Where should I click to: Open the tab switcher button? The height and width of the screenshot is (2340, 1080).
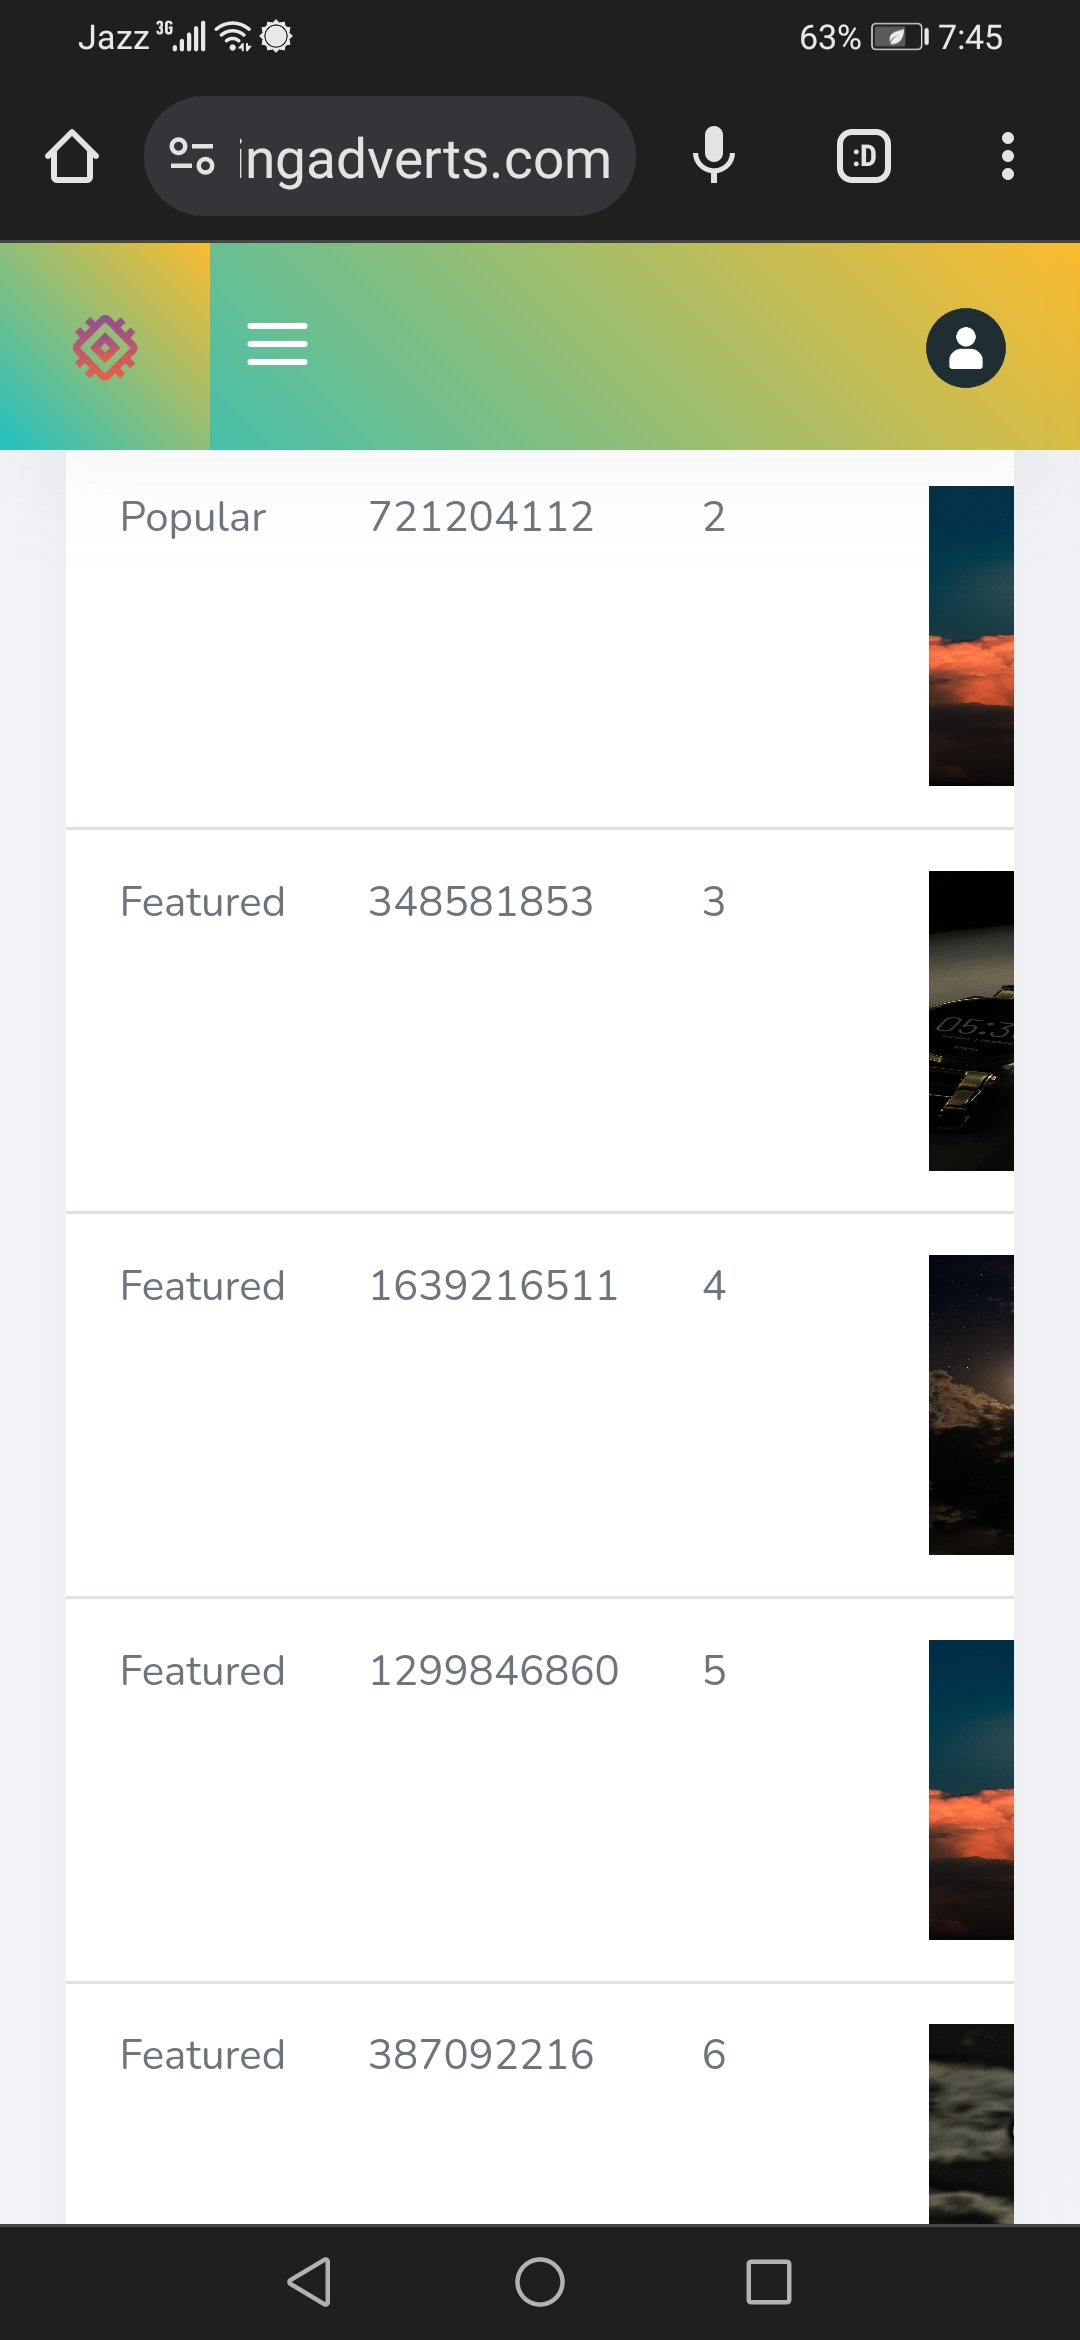point(864,156)
